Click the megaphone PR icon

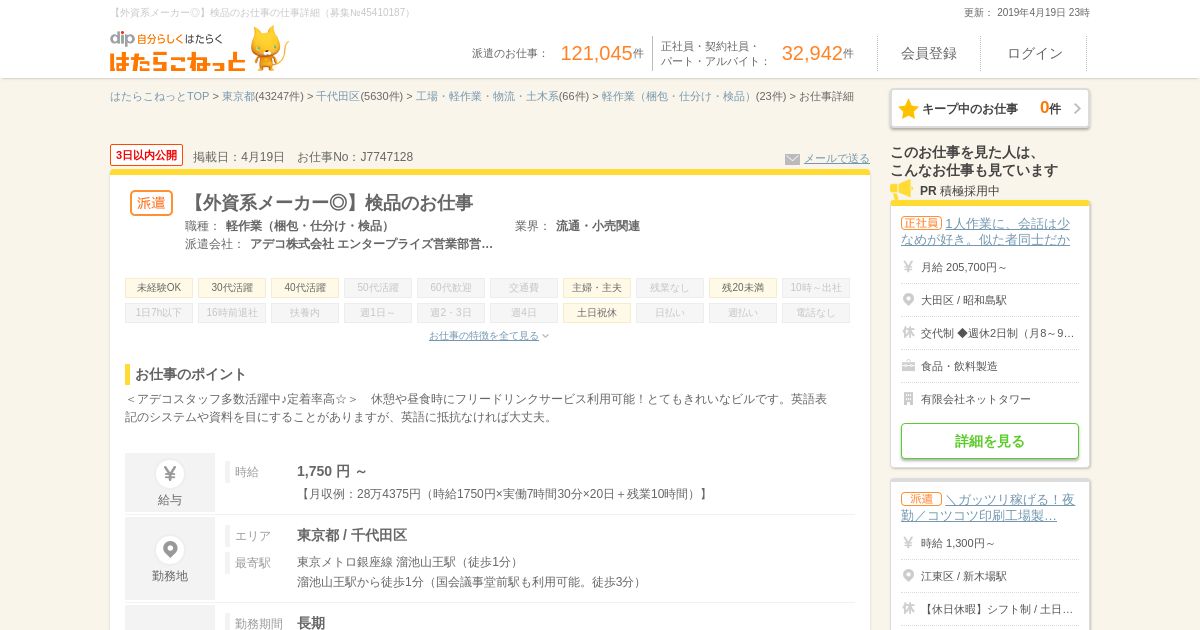(x=901, y=190)
